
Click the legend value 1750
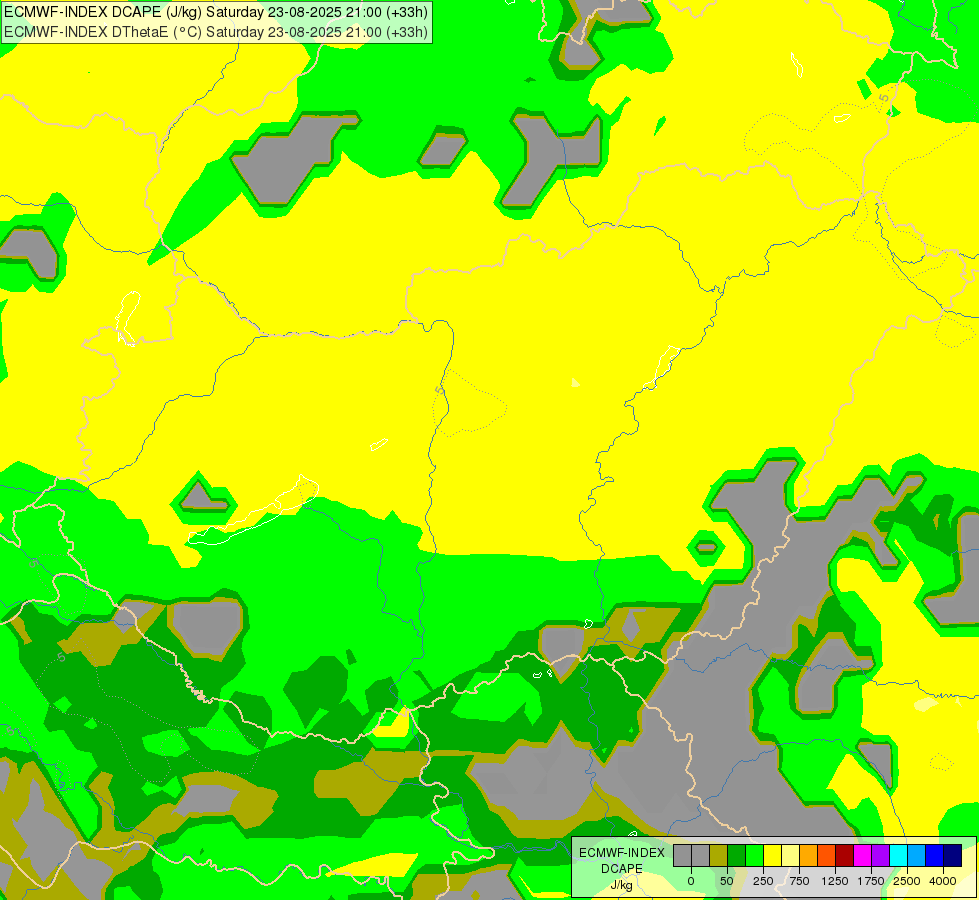coord(871,881)
